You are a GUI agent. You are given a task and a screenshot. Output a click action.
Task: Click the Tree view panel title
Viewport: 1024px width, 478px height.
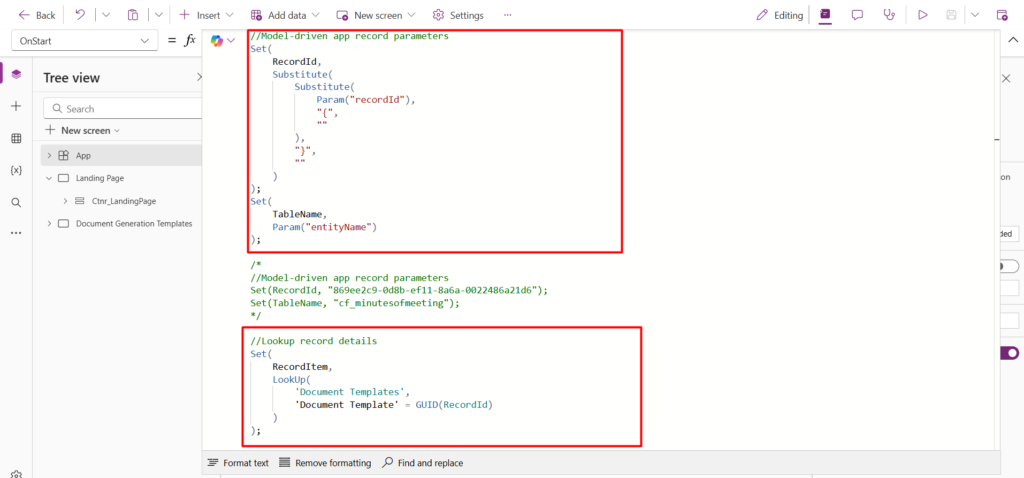[72, 78]
